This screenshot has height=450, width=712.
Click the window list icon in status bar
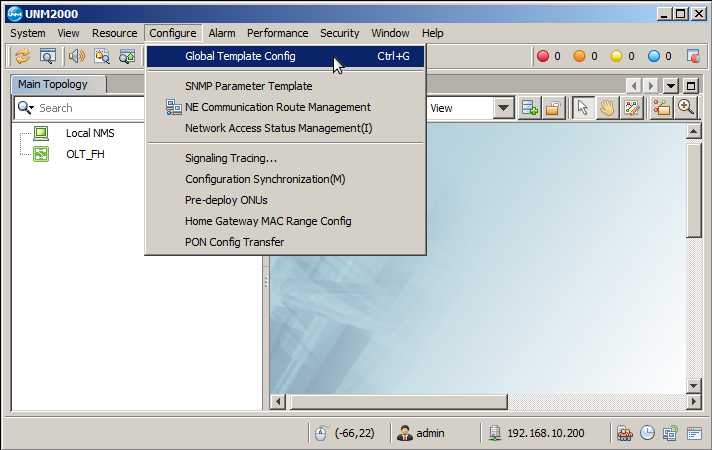pyautogui.click(x=694, y=434)
